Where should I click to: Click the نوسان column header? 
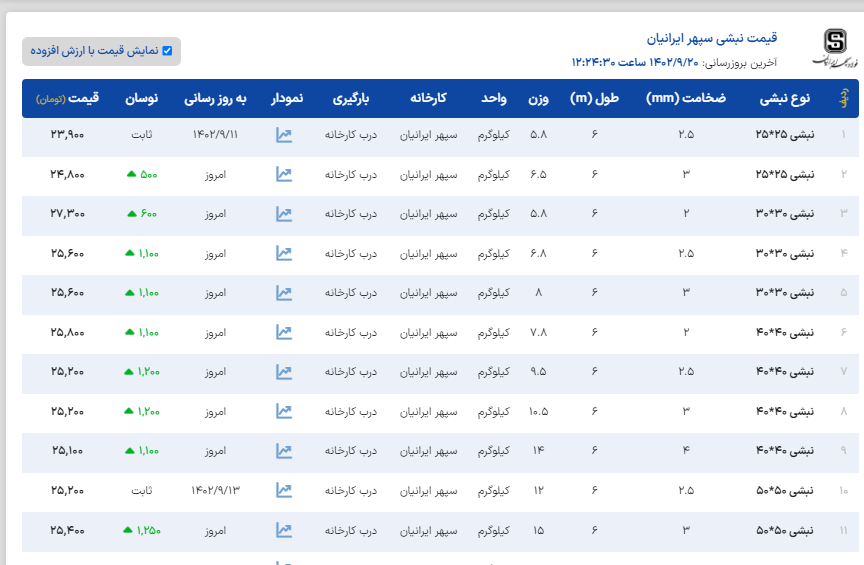point(141,99)
